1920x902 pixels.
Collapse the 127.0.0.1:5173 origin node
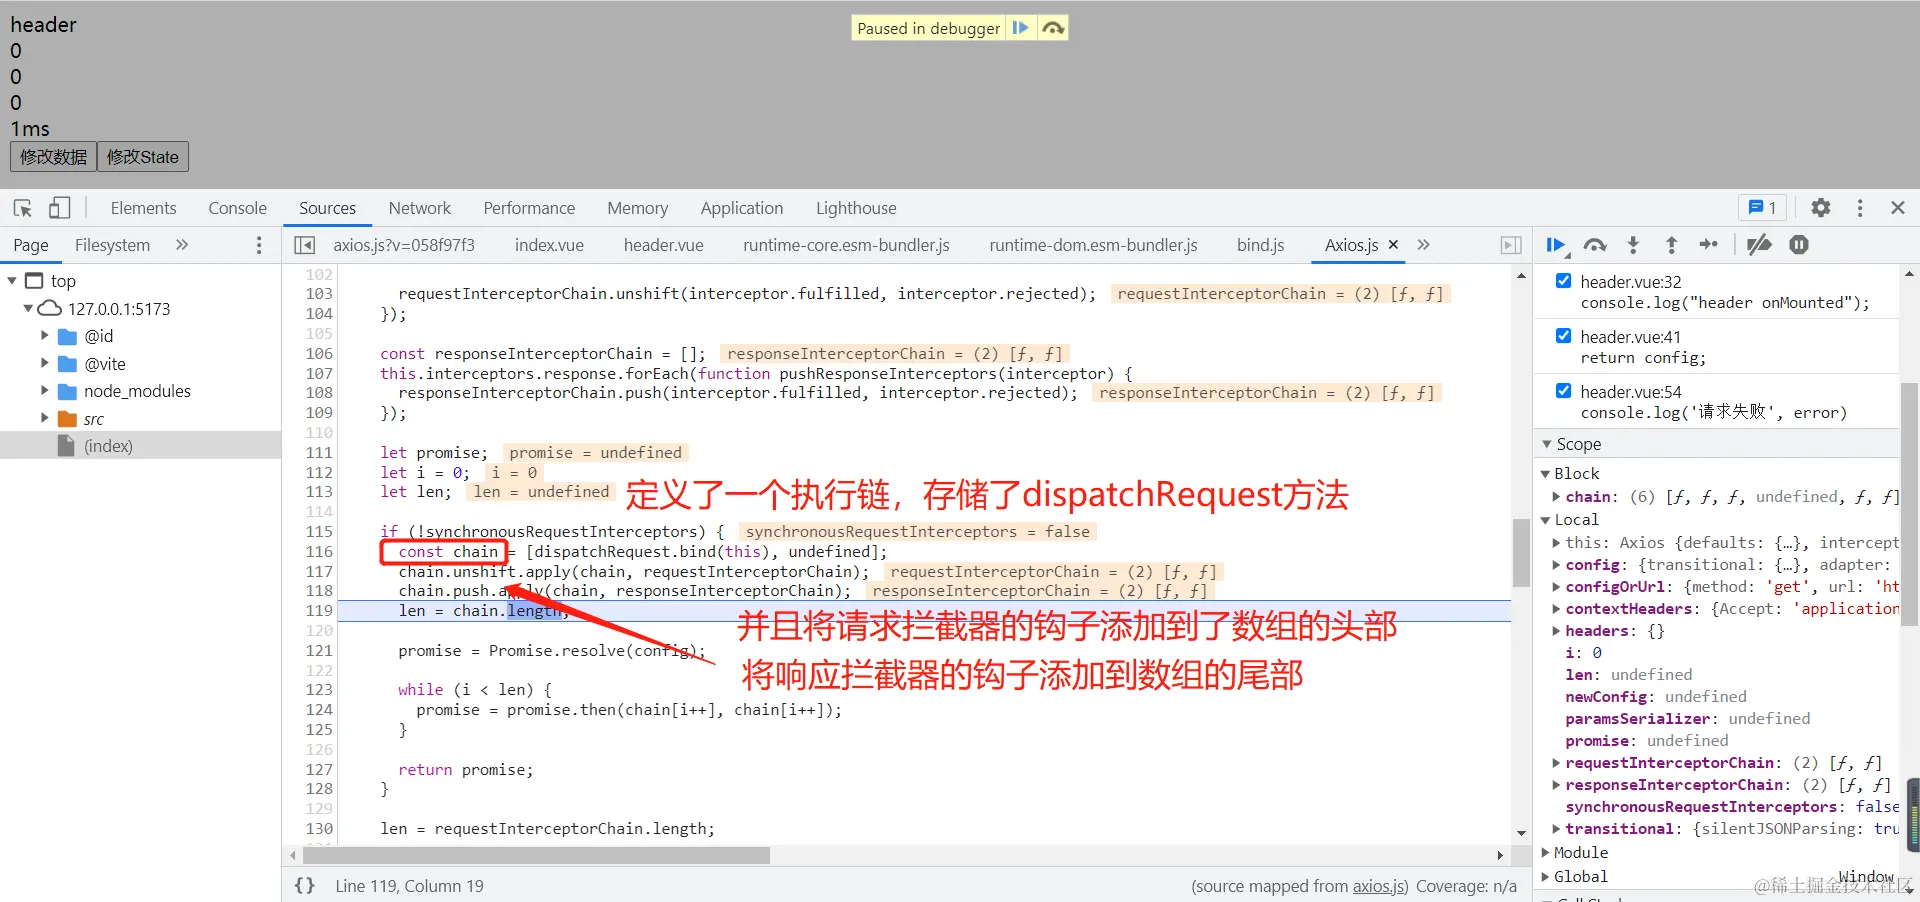[29, 309]
